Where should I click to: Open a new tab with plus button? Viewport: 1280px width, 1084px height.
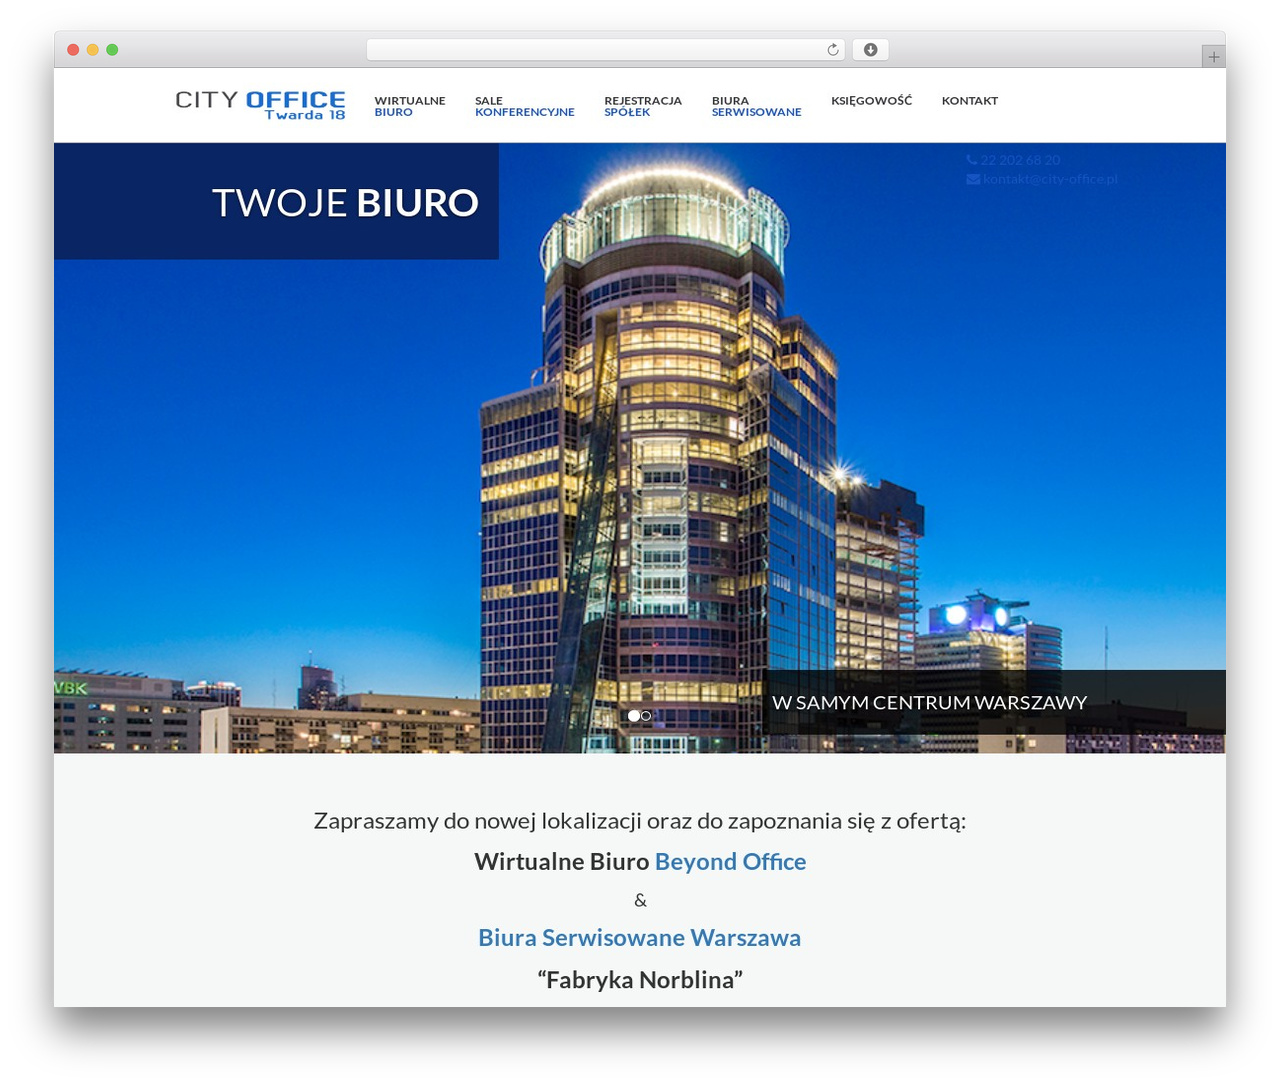click(1213, 57)
